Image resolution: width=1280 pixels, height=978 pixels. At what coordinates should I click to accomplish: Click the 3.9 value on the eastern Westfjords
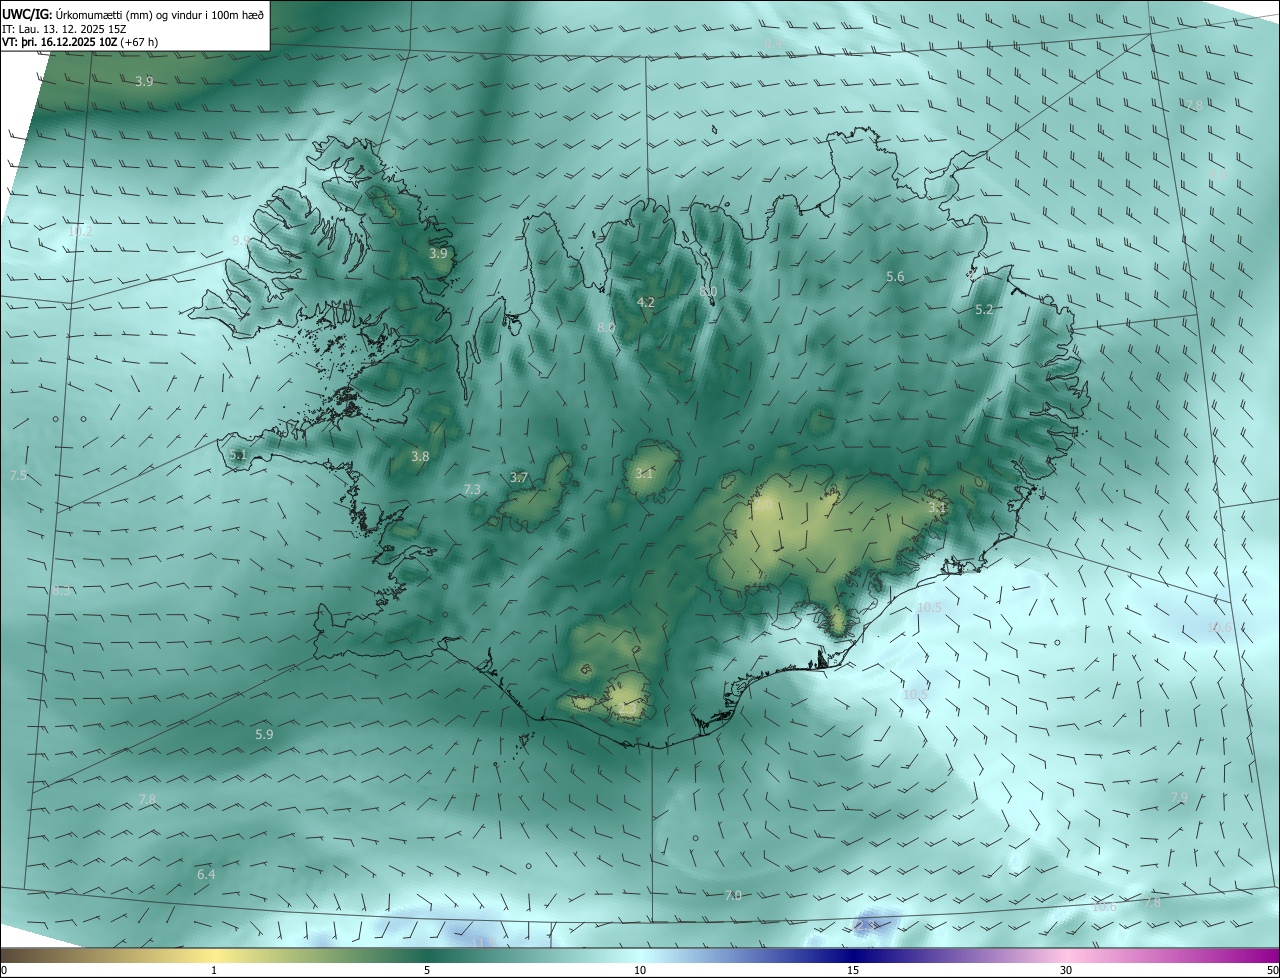(438, 254)
